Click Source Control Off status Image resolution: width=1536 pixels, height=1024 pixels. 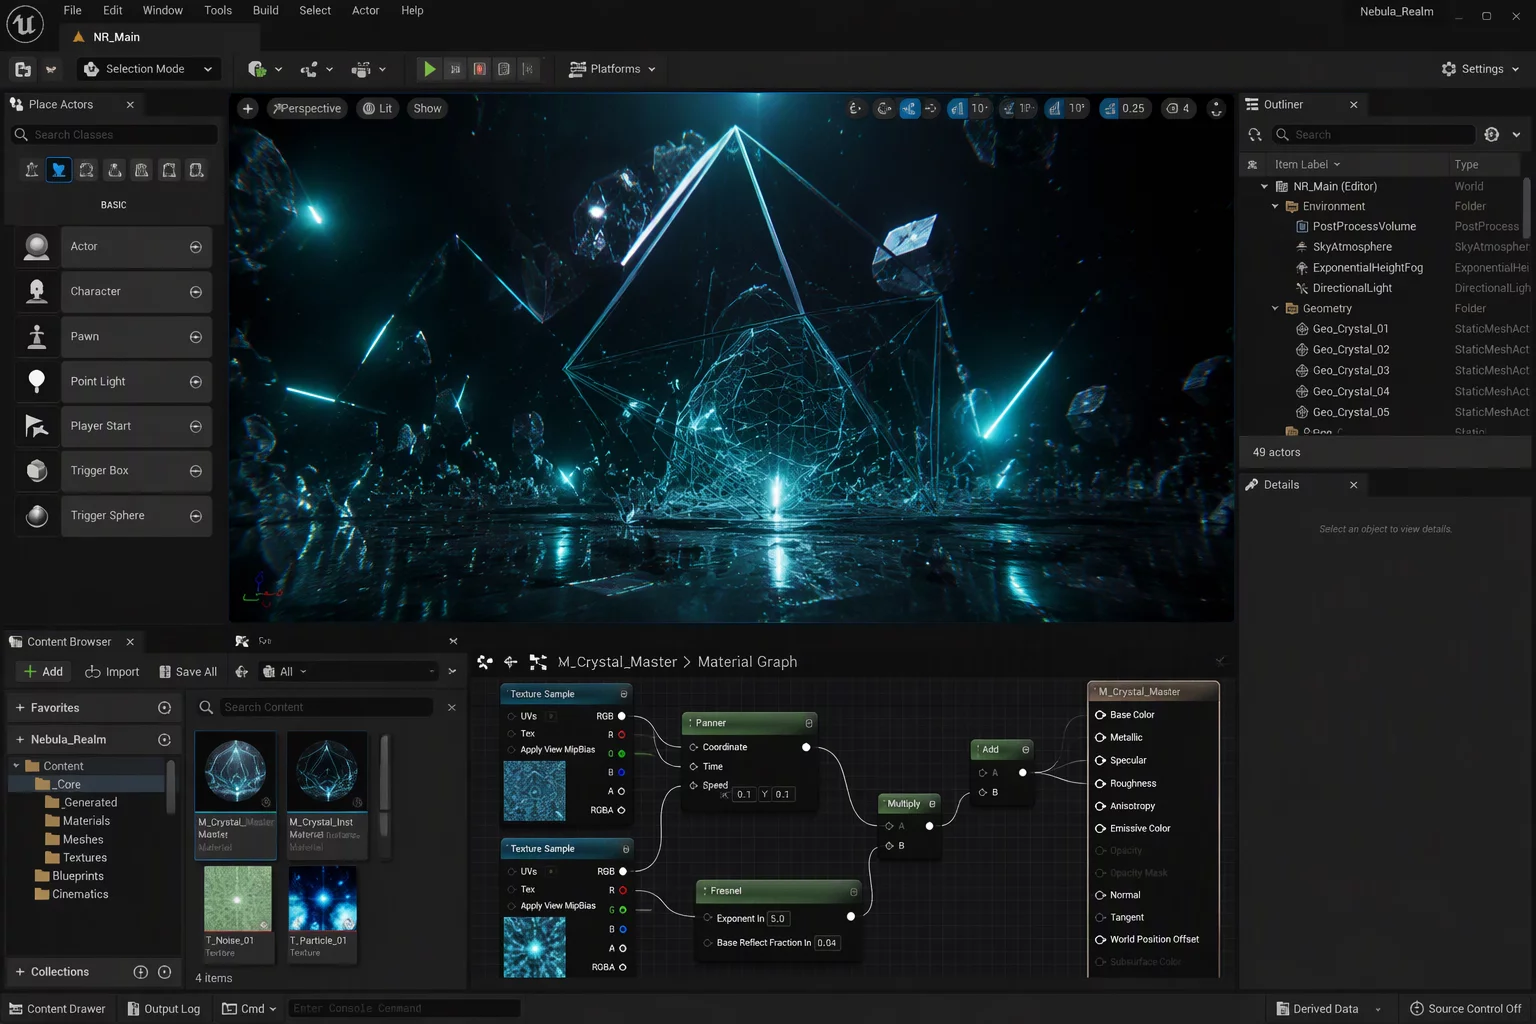[x=1465, y=1009]
